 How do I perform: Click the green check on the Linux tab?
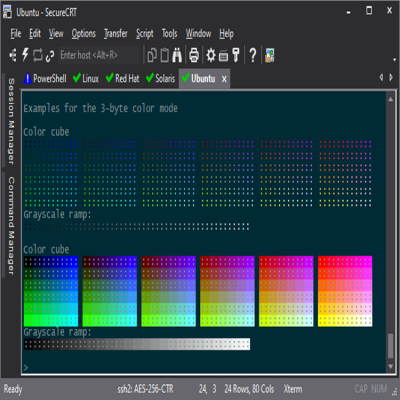coord(77,78)
